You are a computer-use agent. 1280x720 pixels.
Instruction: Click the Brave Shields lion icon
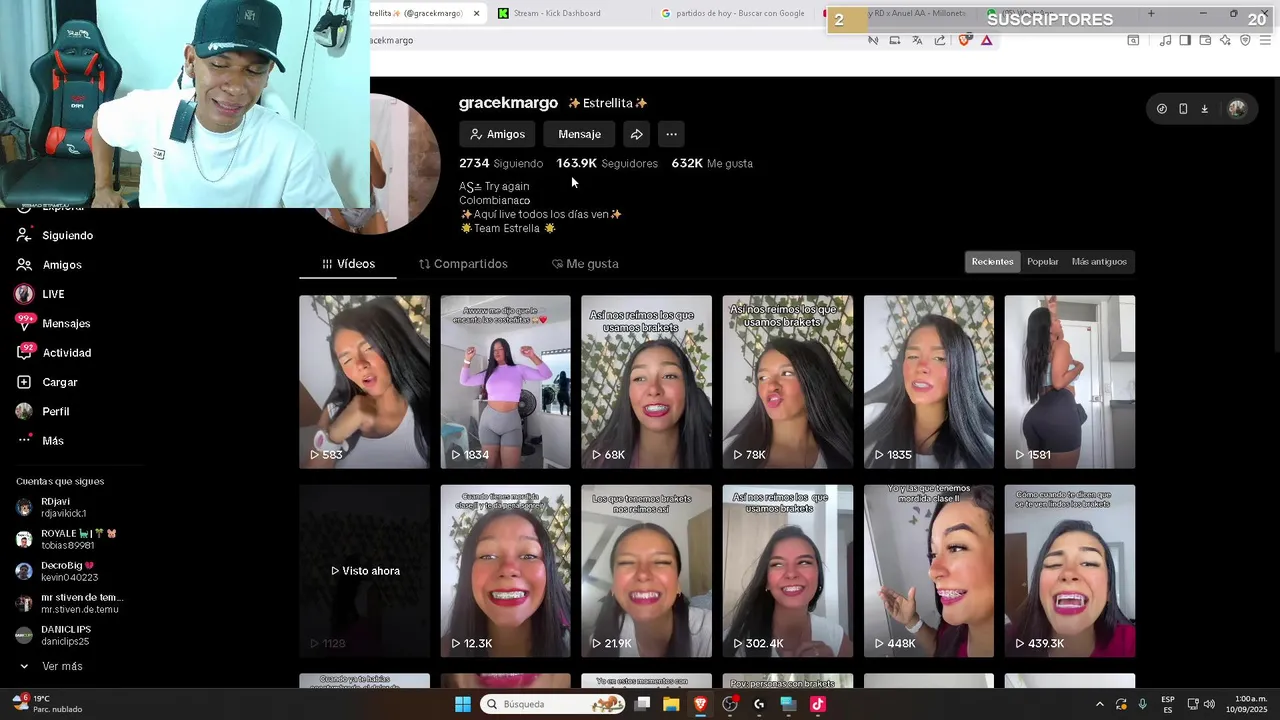pyautogui.click(x=965, y=40)
